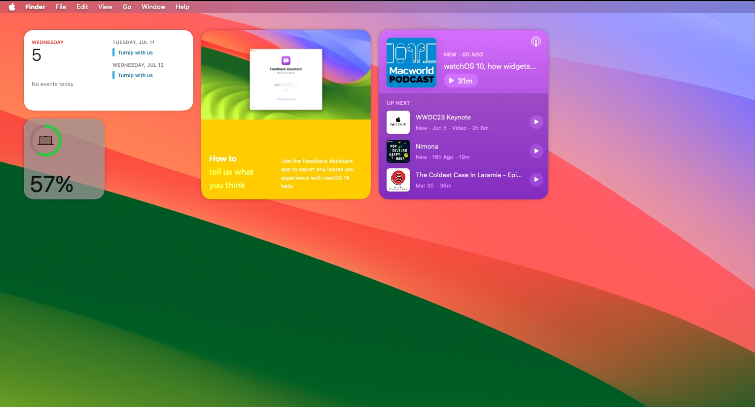Screen dimensions: 755x407
Task: Open the View menu
Action: 105,6
